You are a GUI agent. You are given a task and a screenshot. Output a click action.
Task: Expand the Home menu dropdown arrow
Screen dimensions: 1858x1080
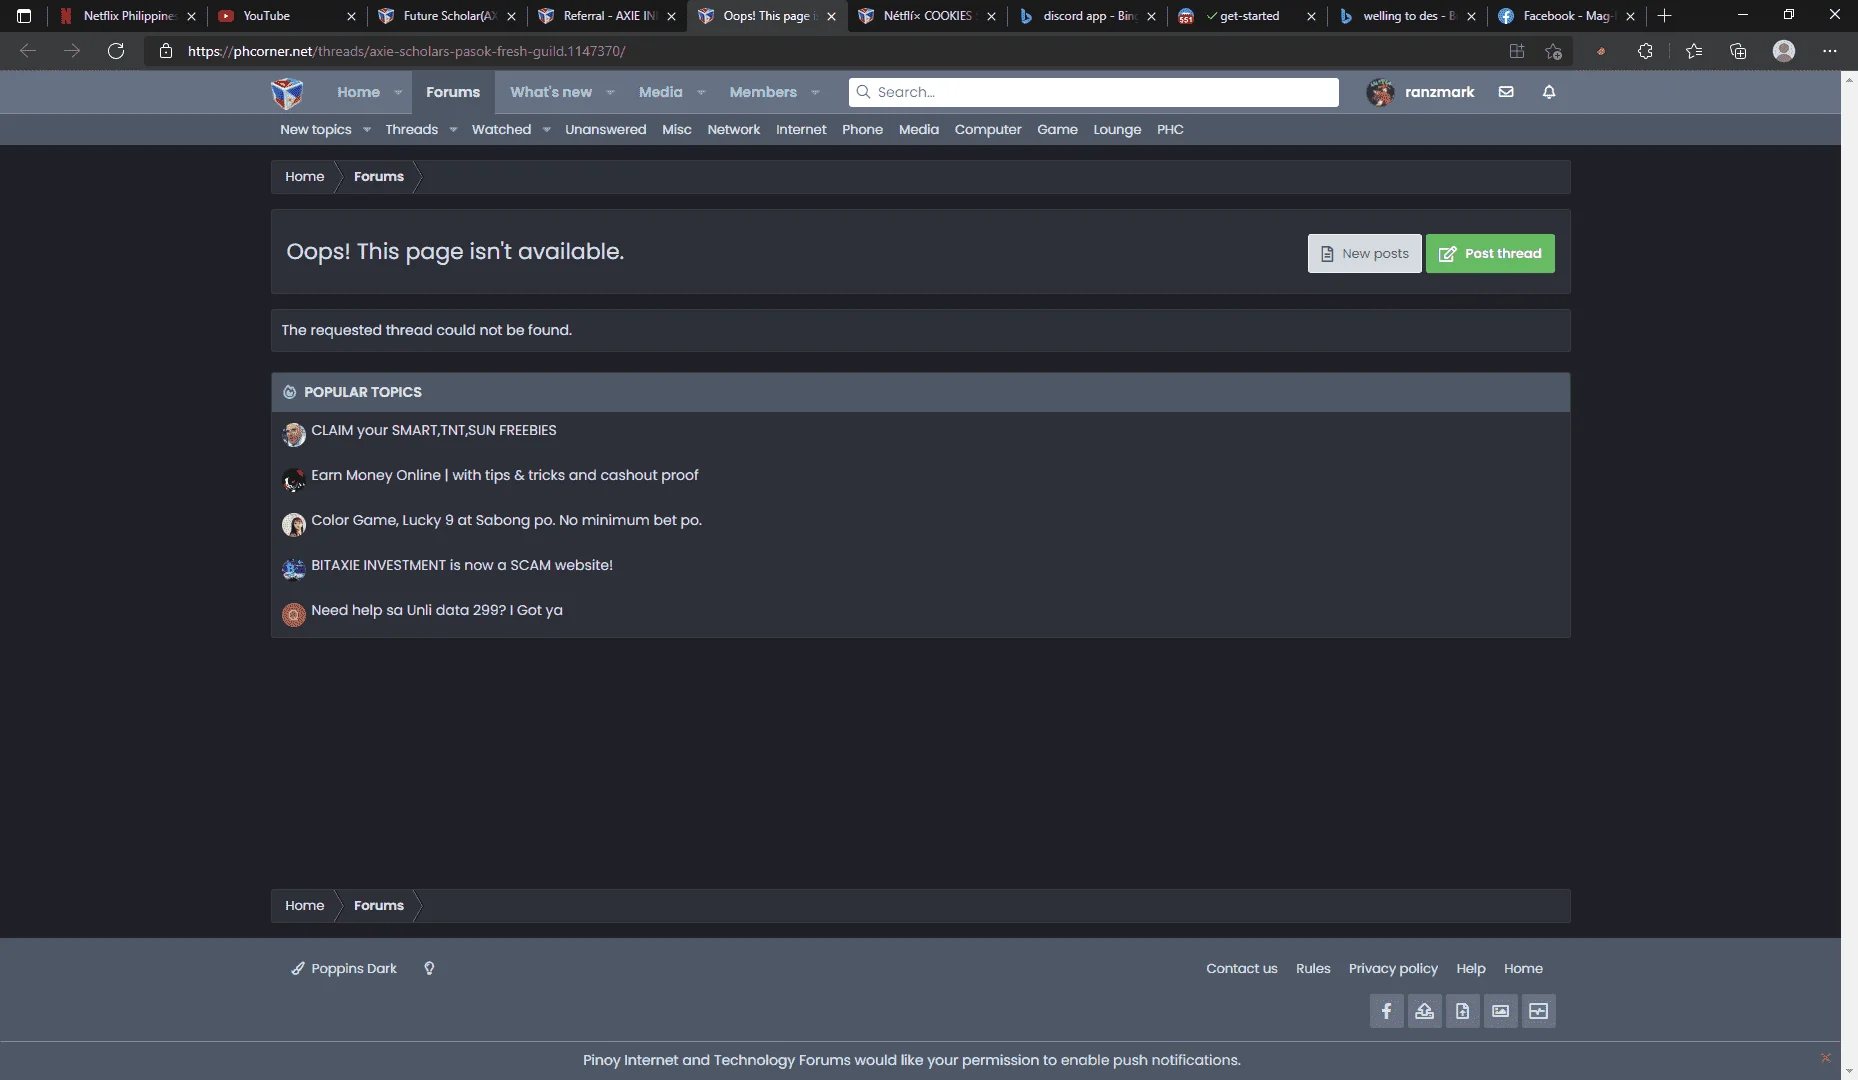[x=398, y=92]
